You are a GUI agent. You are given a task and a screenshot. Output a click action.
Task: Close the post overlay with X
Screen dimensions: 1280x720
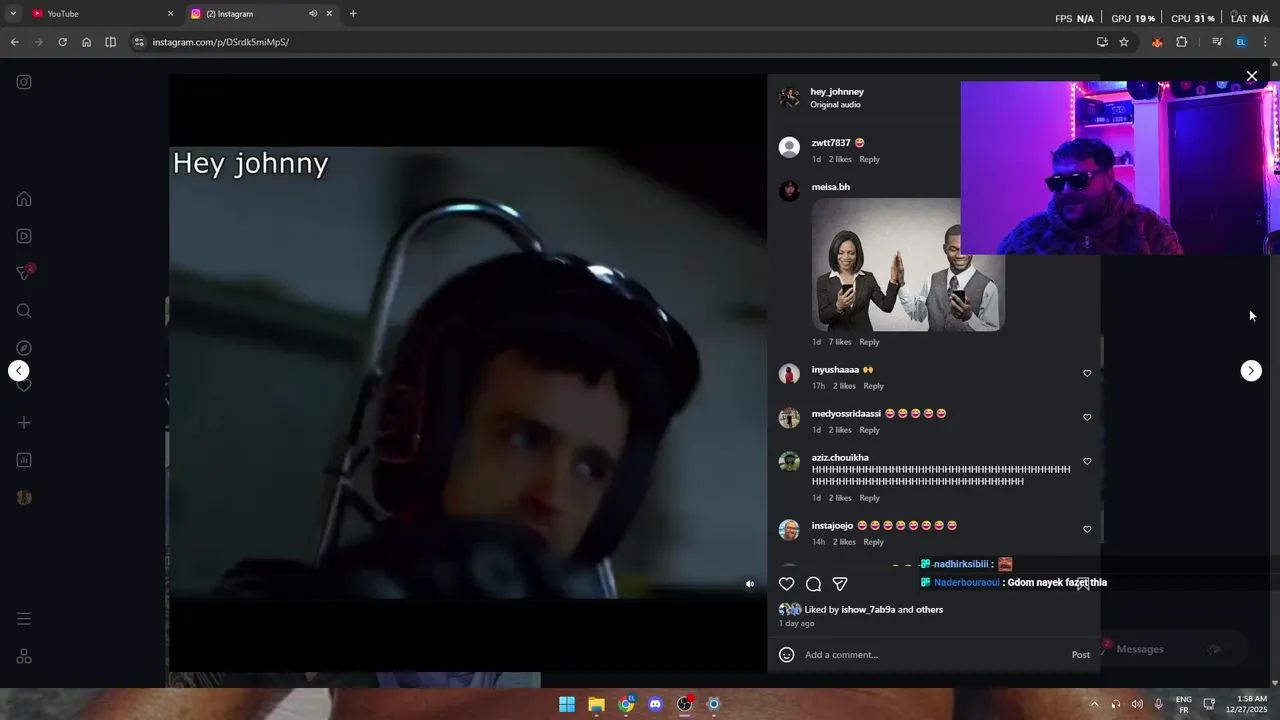[1252, 76]
